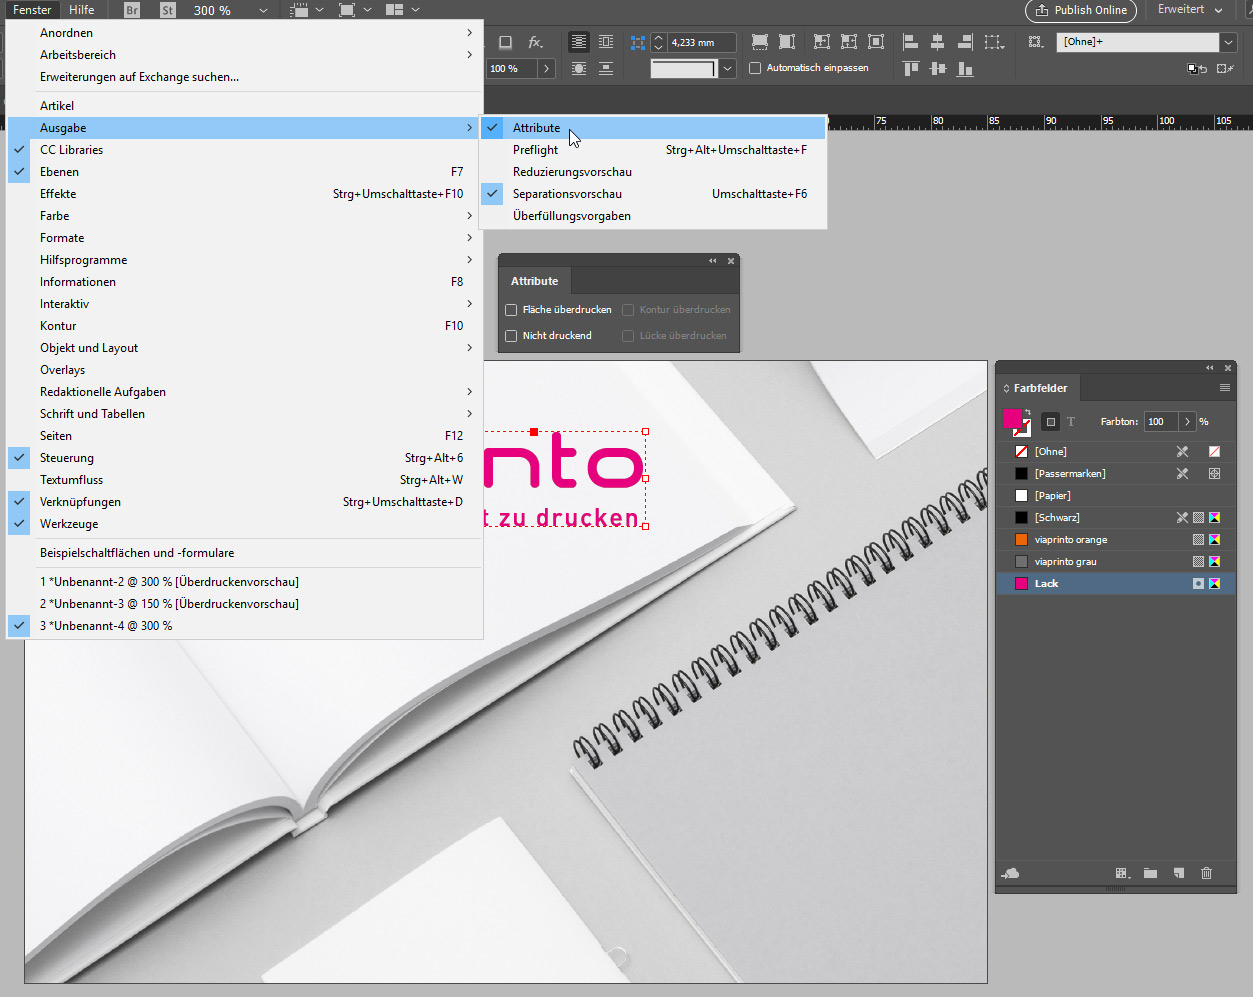Add swatch to CC library cloud icon
The height and width of the screenshot is (997, 1253).
point(1011,873)
